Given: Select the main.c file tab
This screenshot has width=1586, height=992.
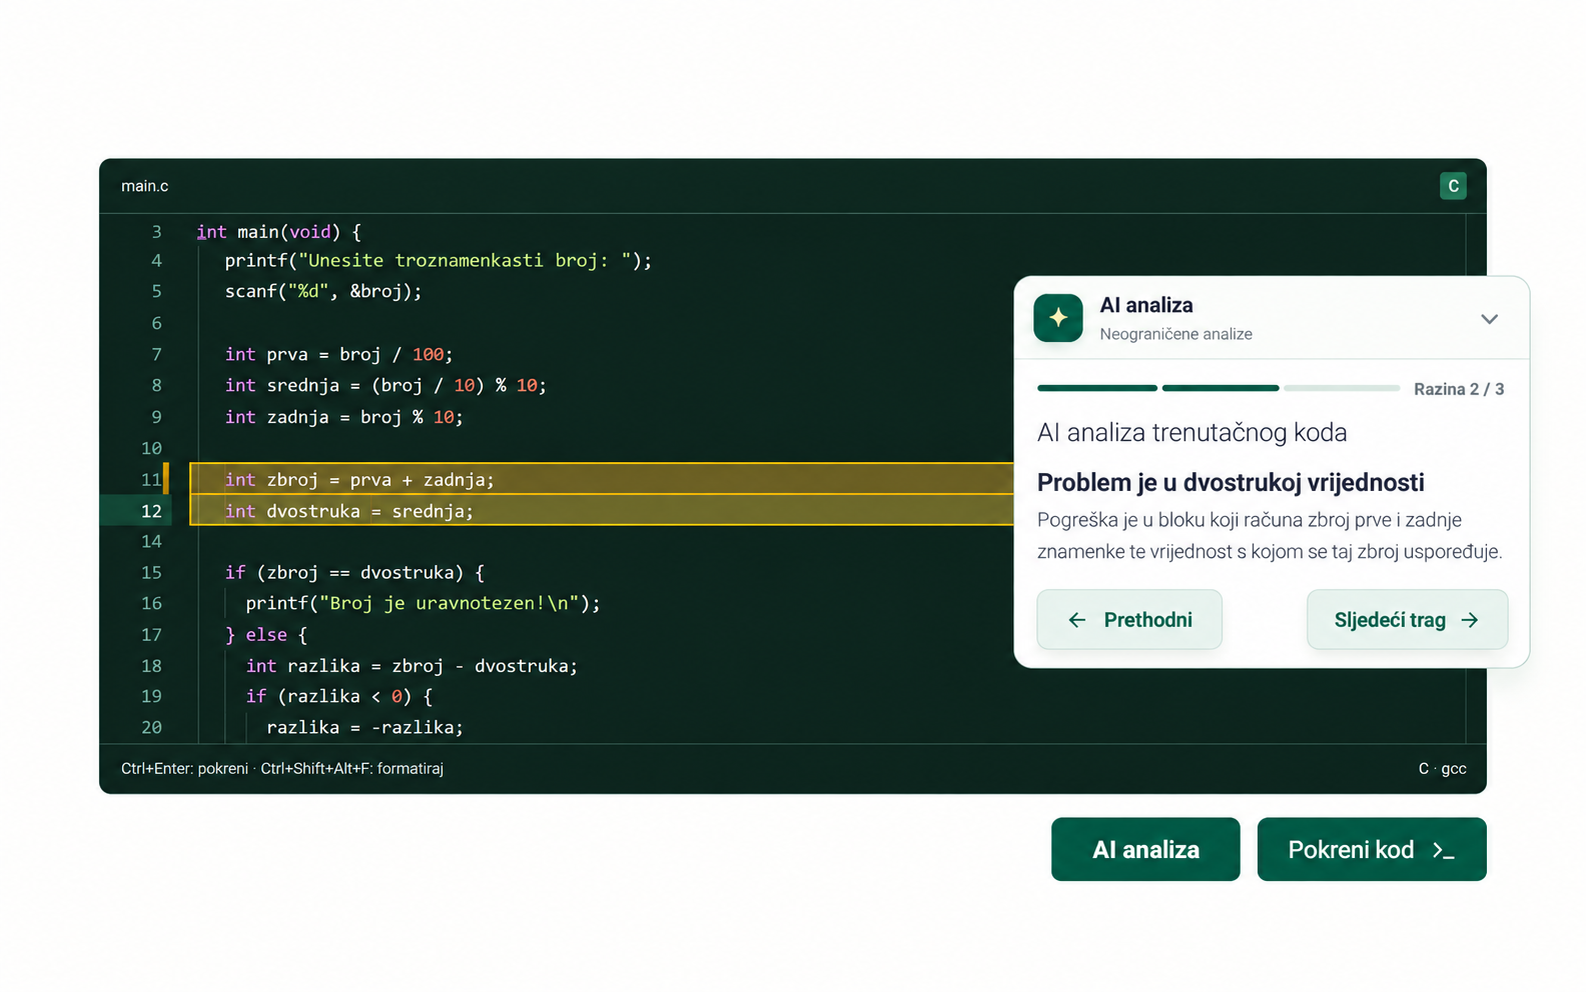Looking at the screenshot, I should pyautogui.click(x=145, y=186).
